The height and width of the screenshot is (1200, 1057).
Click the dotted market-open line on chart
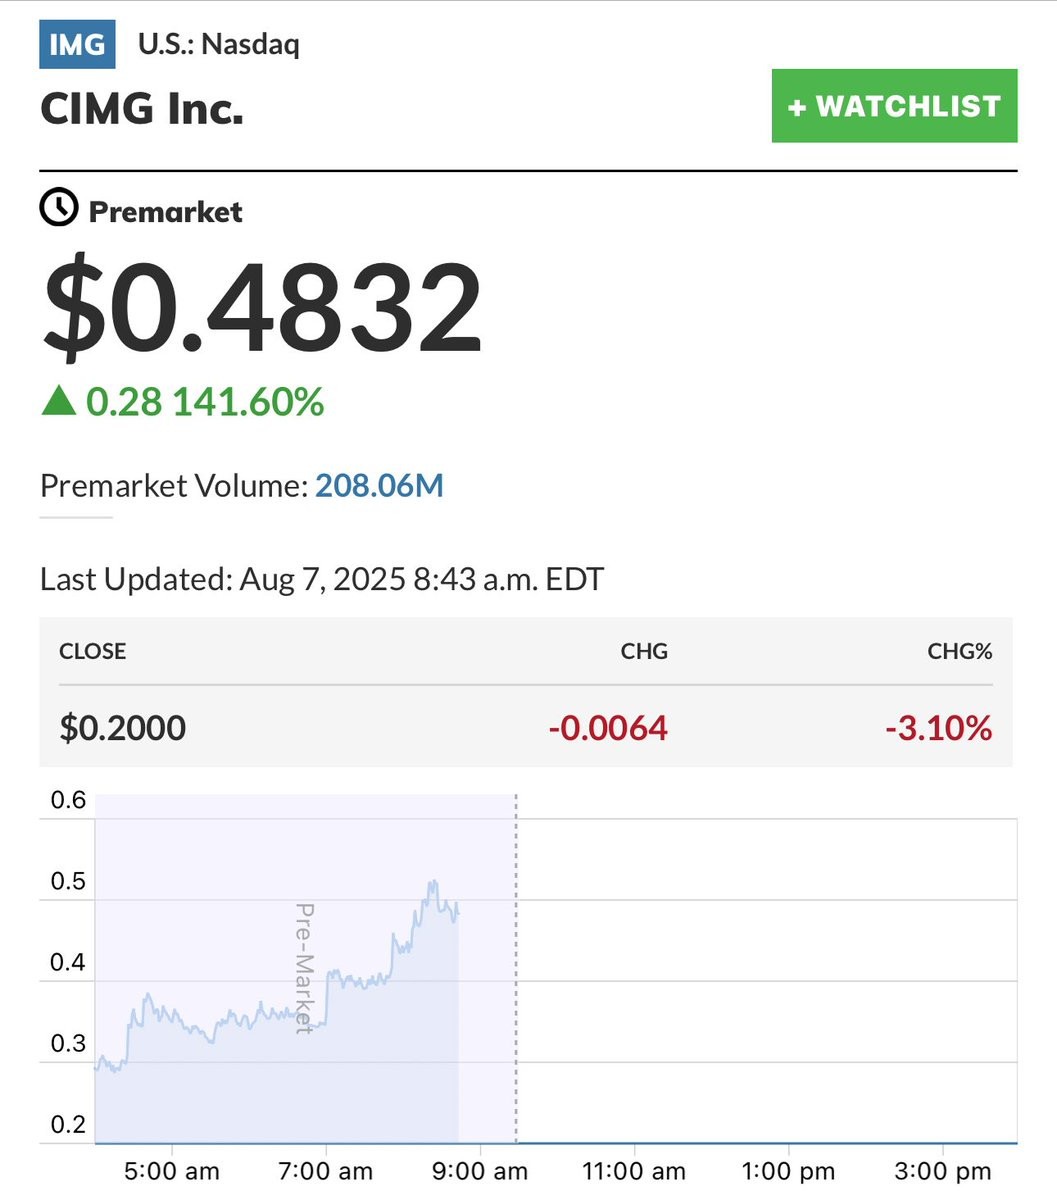pos(516,968)
